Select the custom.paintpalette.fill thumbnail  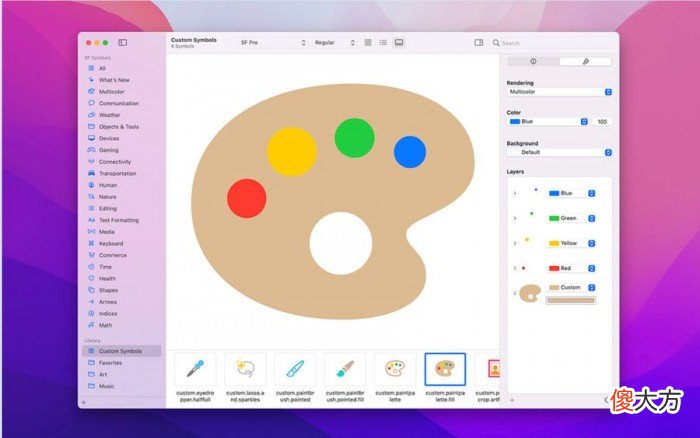pyautogui.click(x=445, y=369)
